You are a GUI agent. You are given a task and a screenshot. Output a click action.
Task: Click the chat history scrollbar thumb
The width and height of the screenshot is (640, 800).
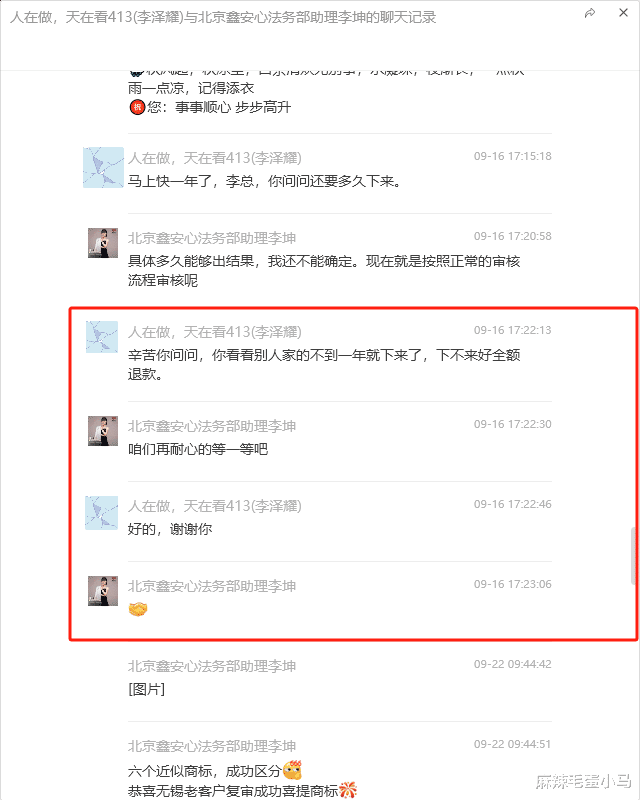tap(634, 556)
